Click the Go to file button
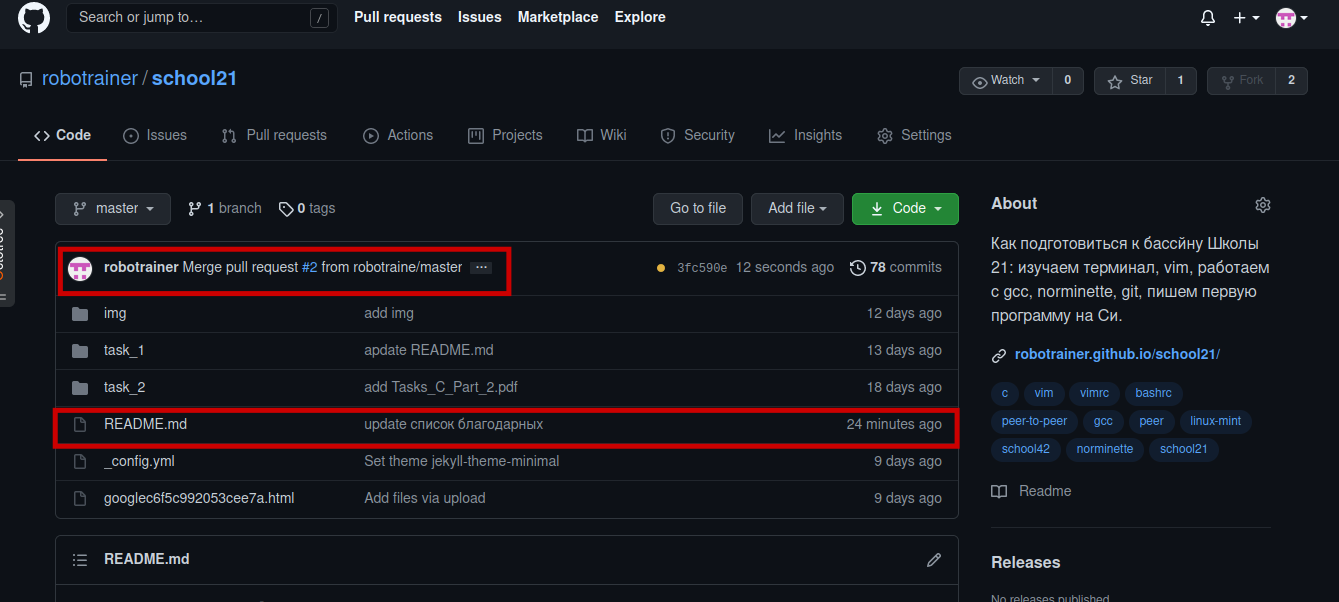 pos(698,209)
